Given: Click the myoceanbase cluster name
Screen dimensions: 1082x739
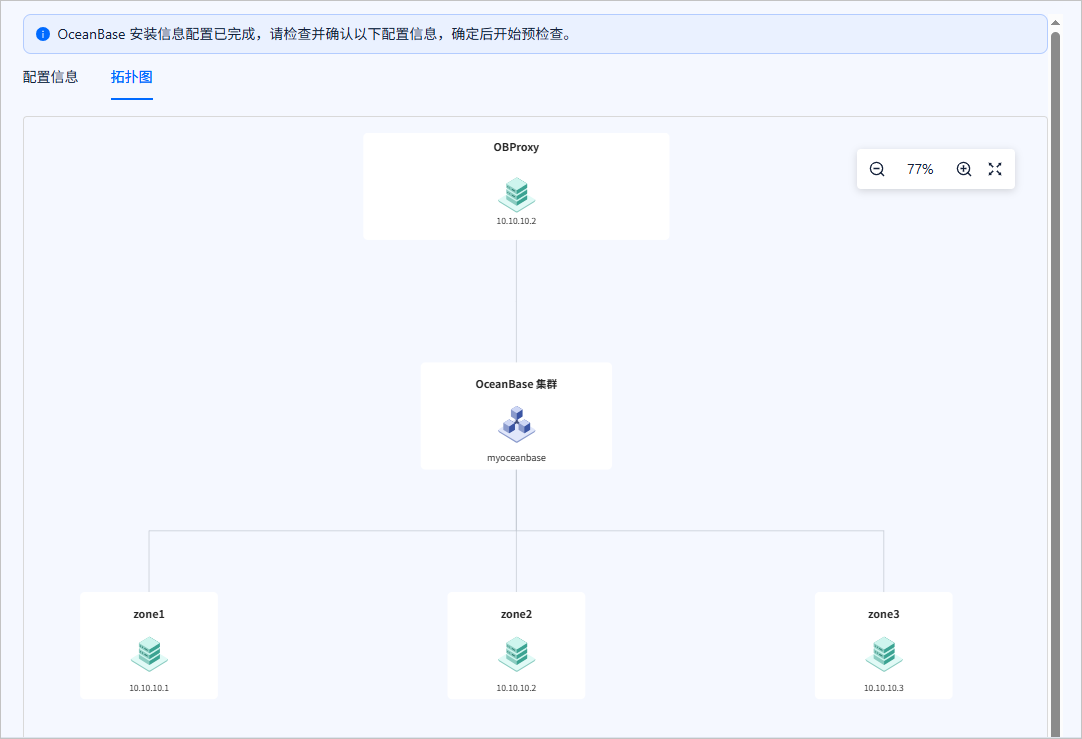Looking at the screenshot, I should click(516, 457).
